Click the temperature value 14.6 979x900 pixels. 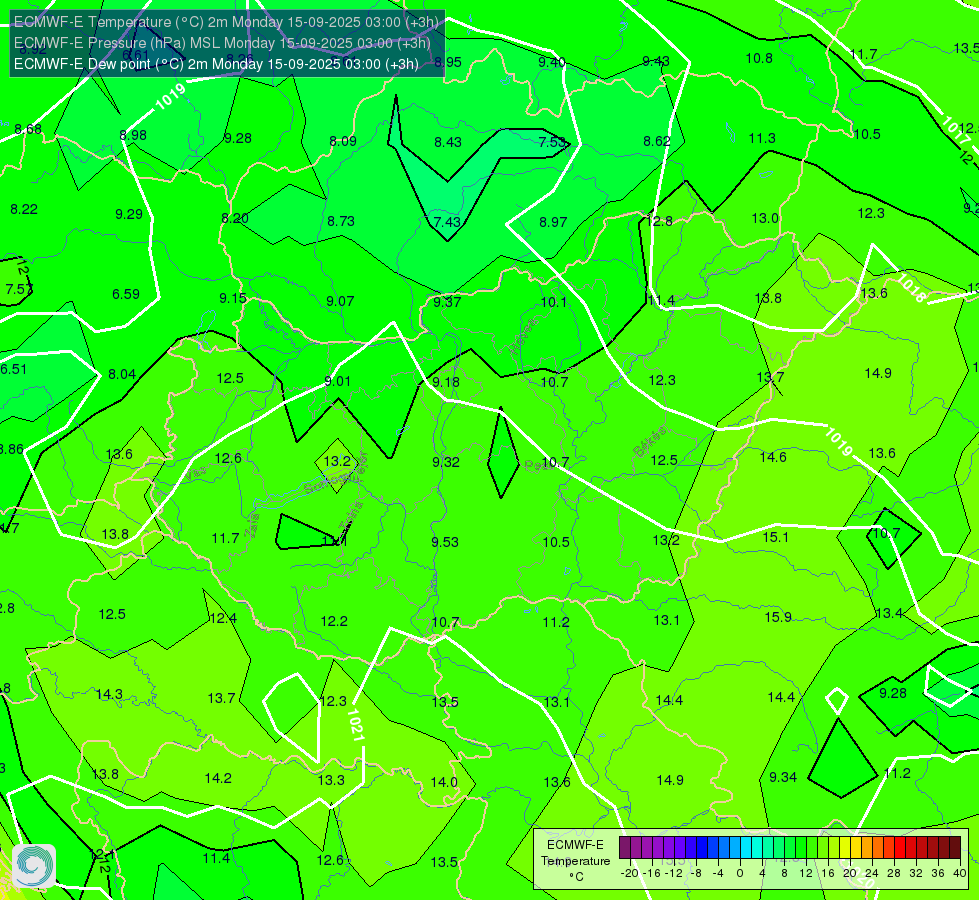(x=773, y=457)
